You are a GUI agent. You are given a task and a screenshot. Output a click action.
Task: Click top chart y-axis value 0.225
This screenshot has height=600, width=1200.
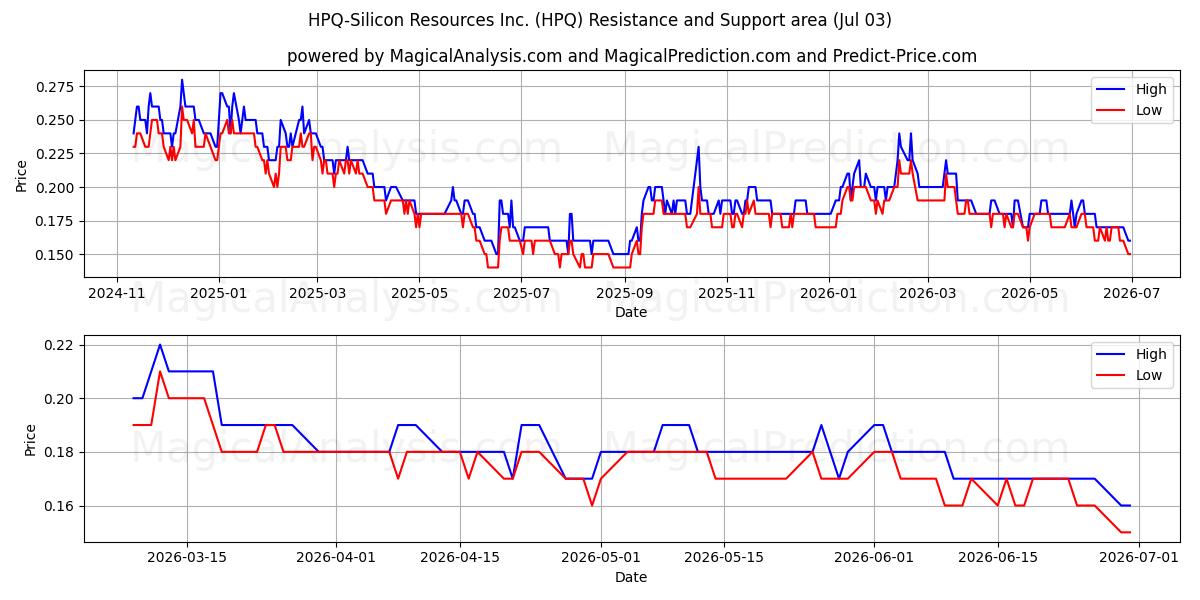click(x=55, y=154)
